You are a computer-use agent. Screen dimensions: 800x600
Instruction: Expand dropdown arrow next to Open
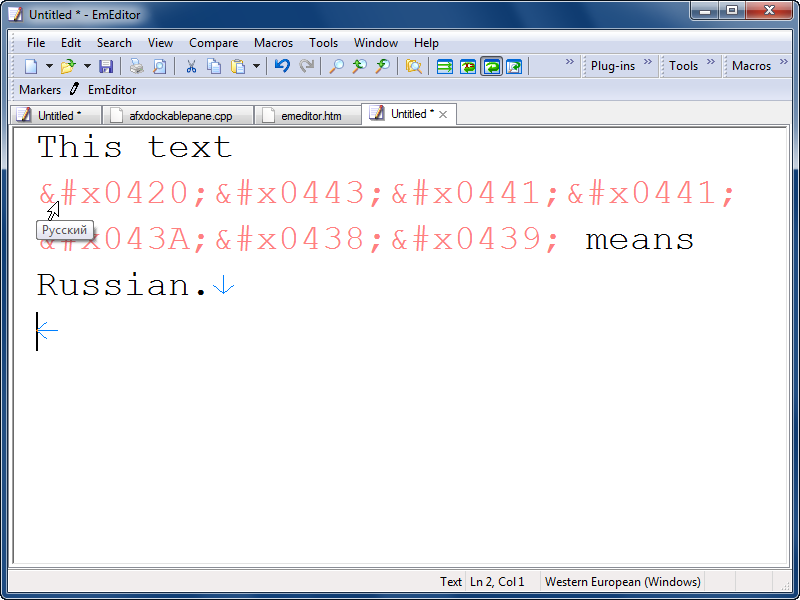(x=87, y=66)
